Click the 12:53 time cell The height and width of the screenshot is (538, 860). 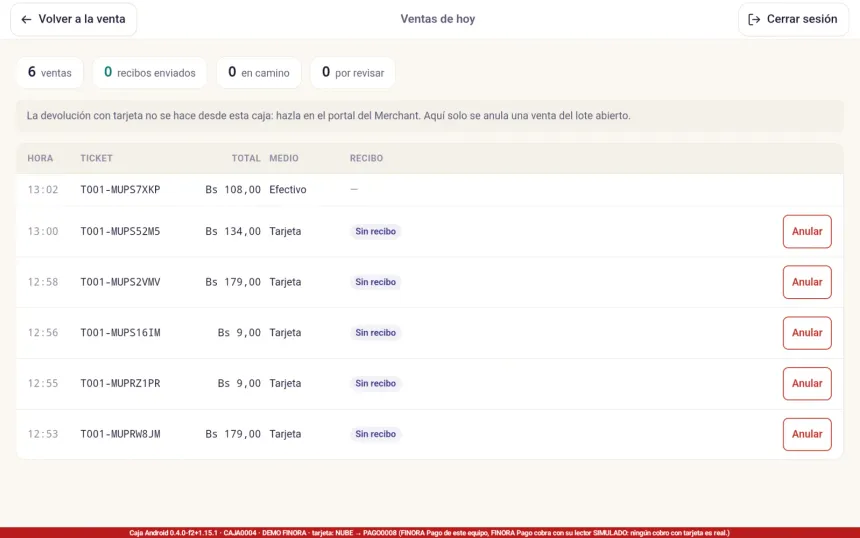tap(43, 434)
